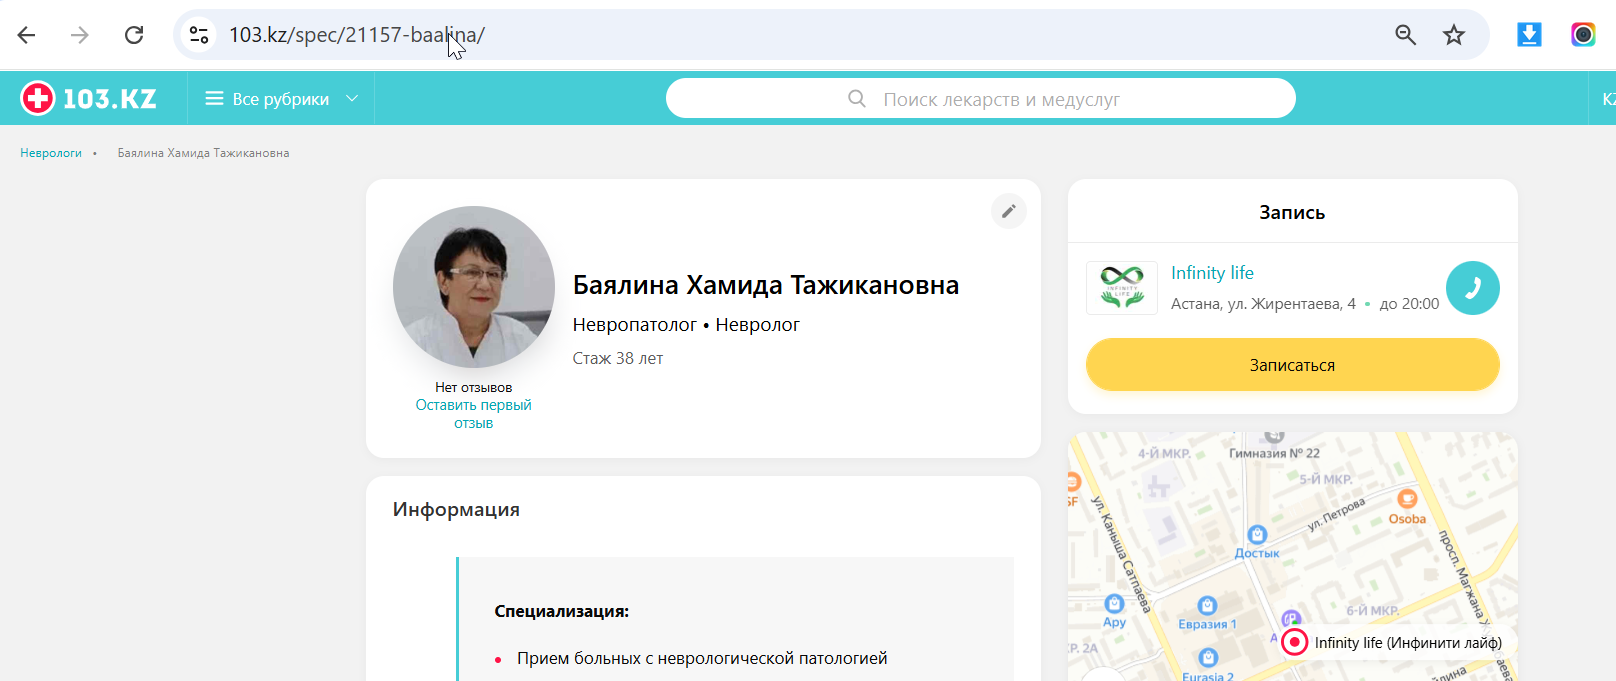Screen dimensions: 1616x681
Task: Open the browser zoom magnifier icon
Action: 1405,35
